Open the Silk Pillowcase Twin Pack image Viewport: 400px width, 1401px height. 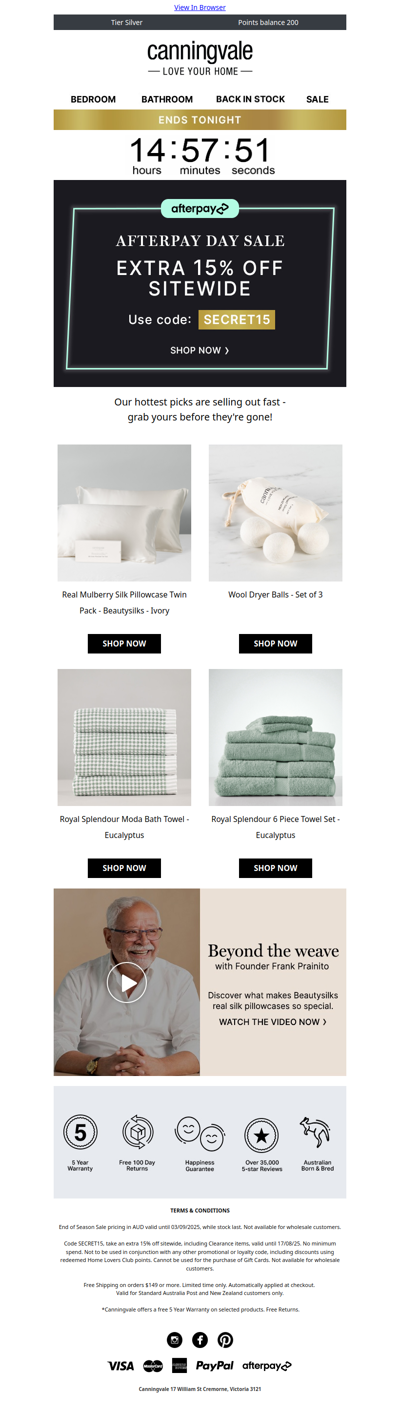point(124,513)
